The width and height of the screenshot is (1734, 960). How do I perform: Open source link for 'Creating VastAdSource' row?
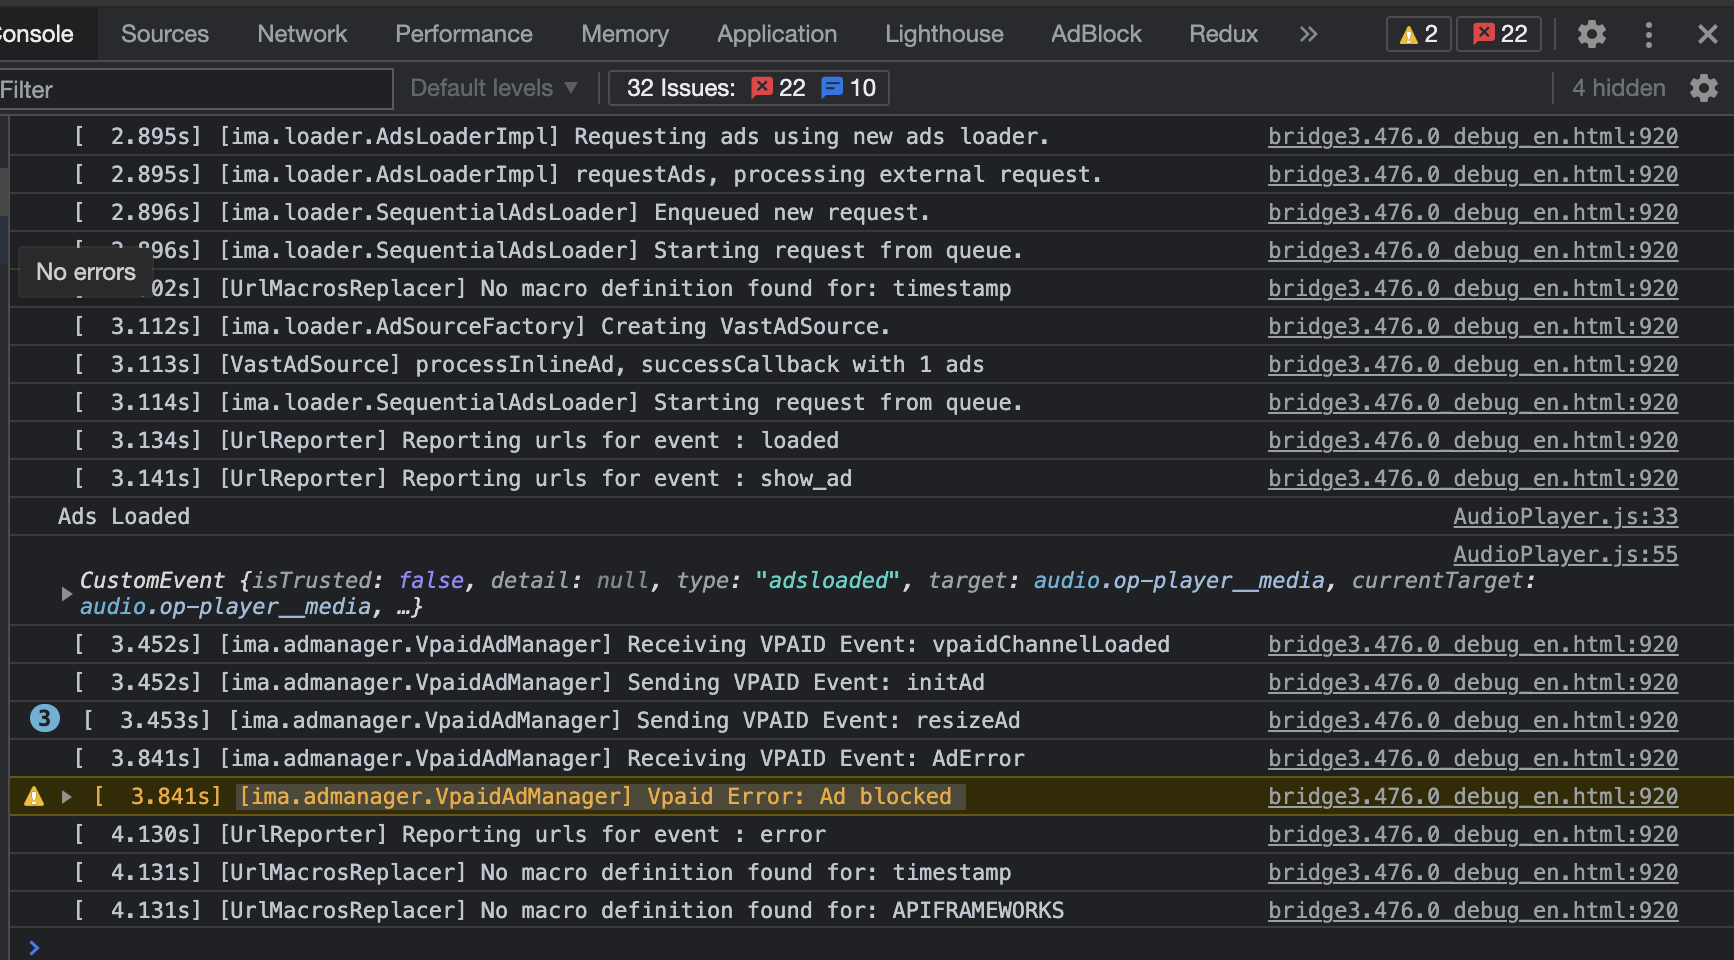tap(1473, 326)
